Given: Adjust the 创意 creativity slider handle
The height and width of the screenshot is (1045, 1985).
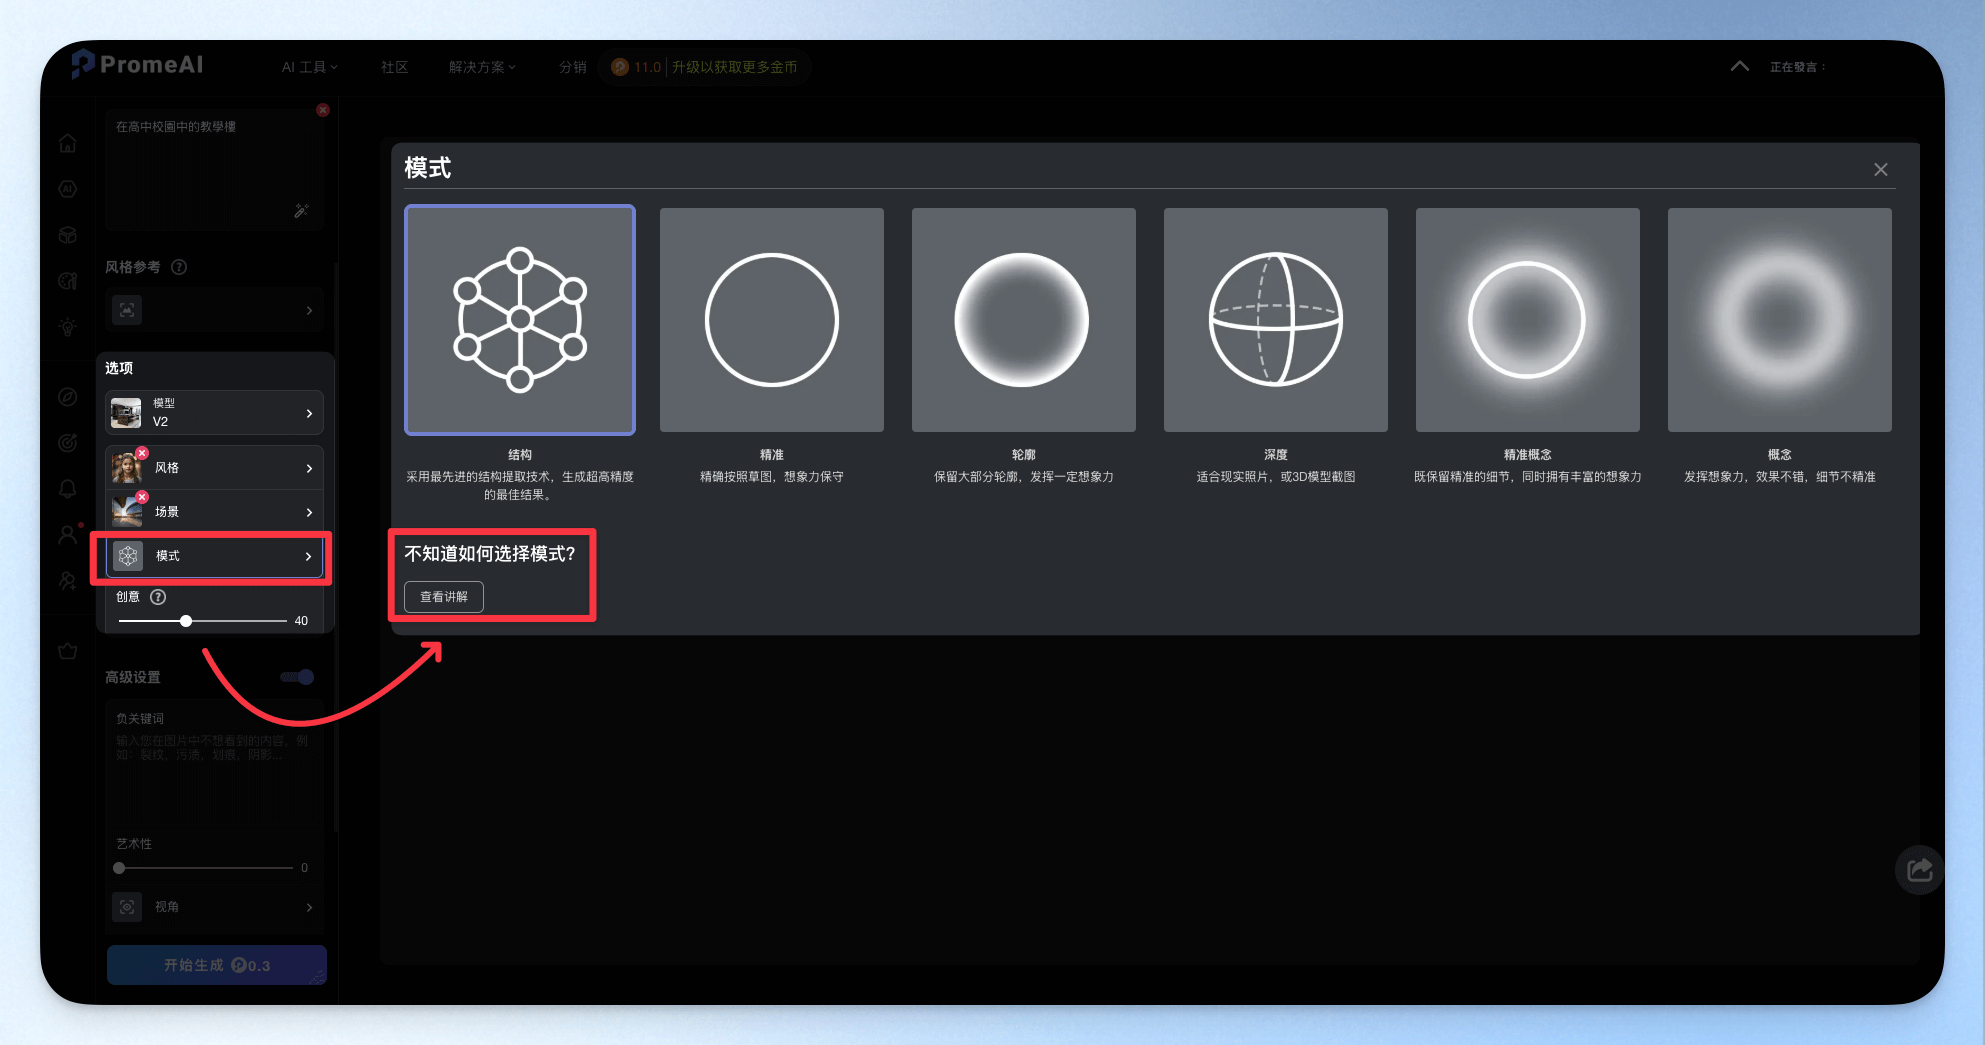Looking at the screenshot, I should tap(186, 621).
